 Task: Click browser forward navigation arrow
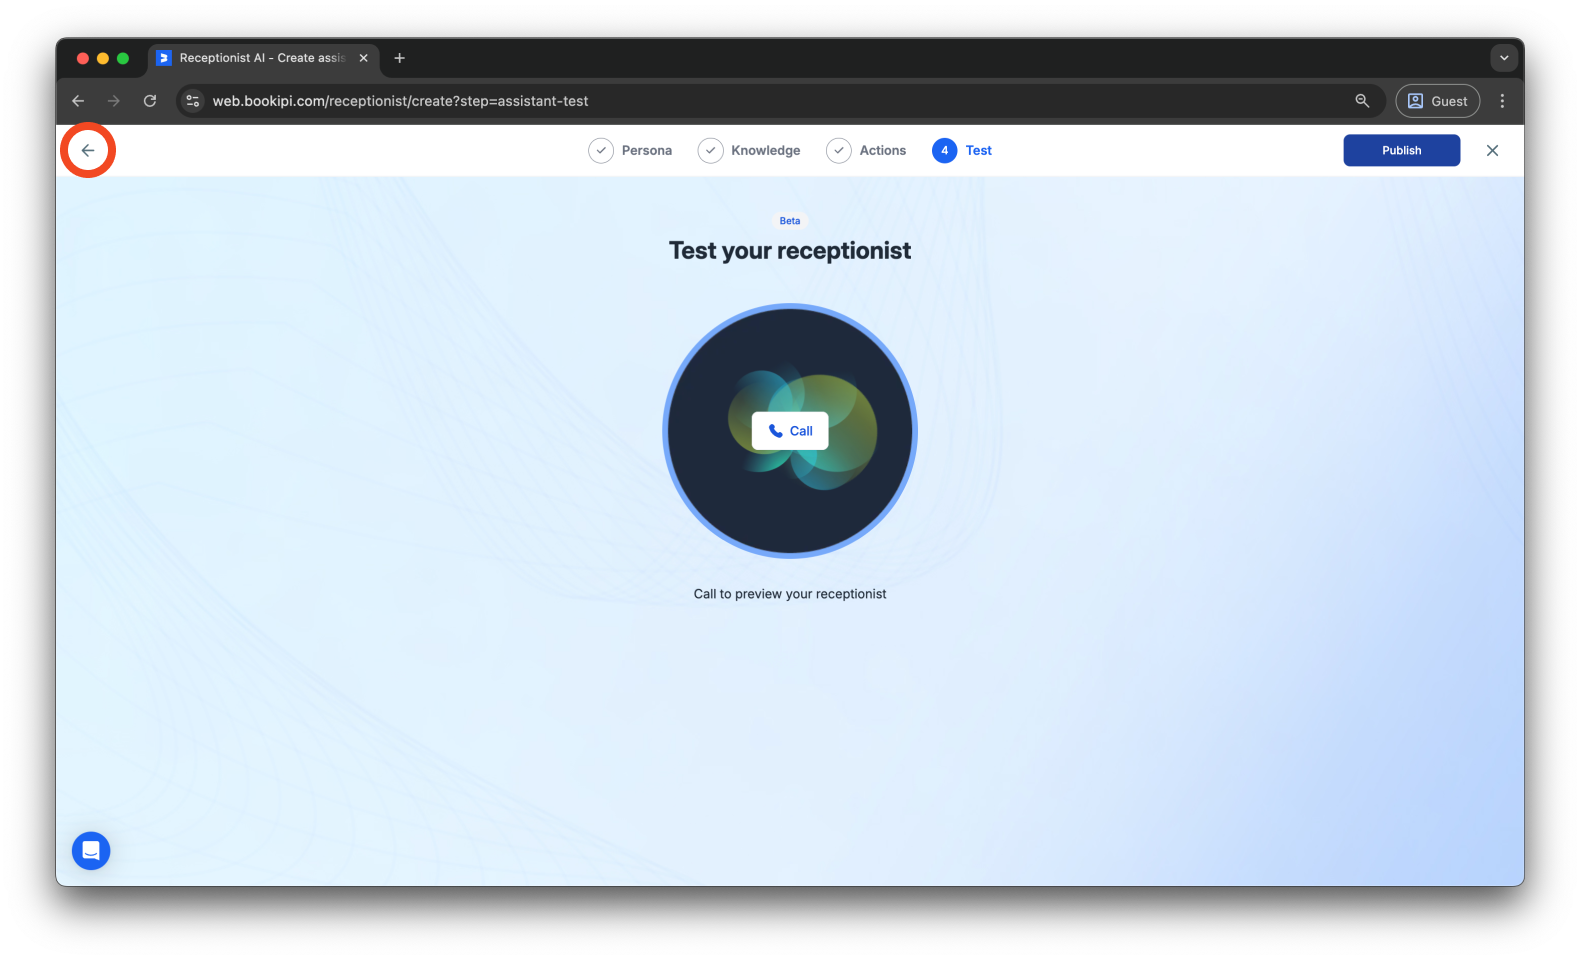[114, 101]
